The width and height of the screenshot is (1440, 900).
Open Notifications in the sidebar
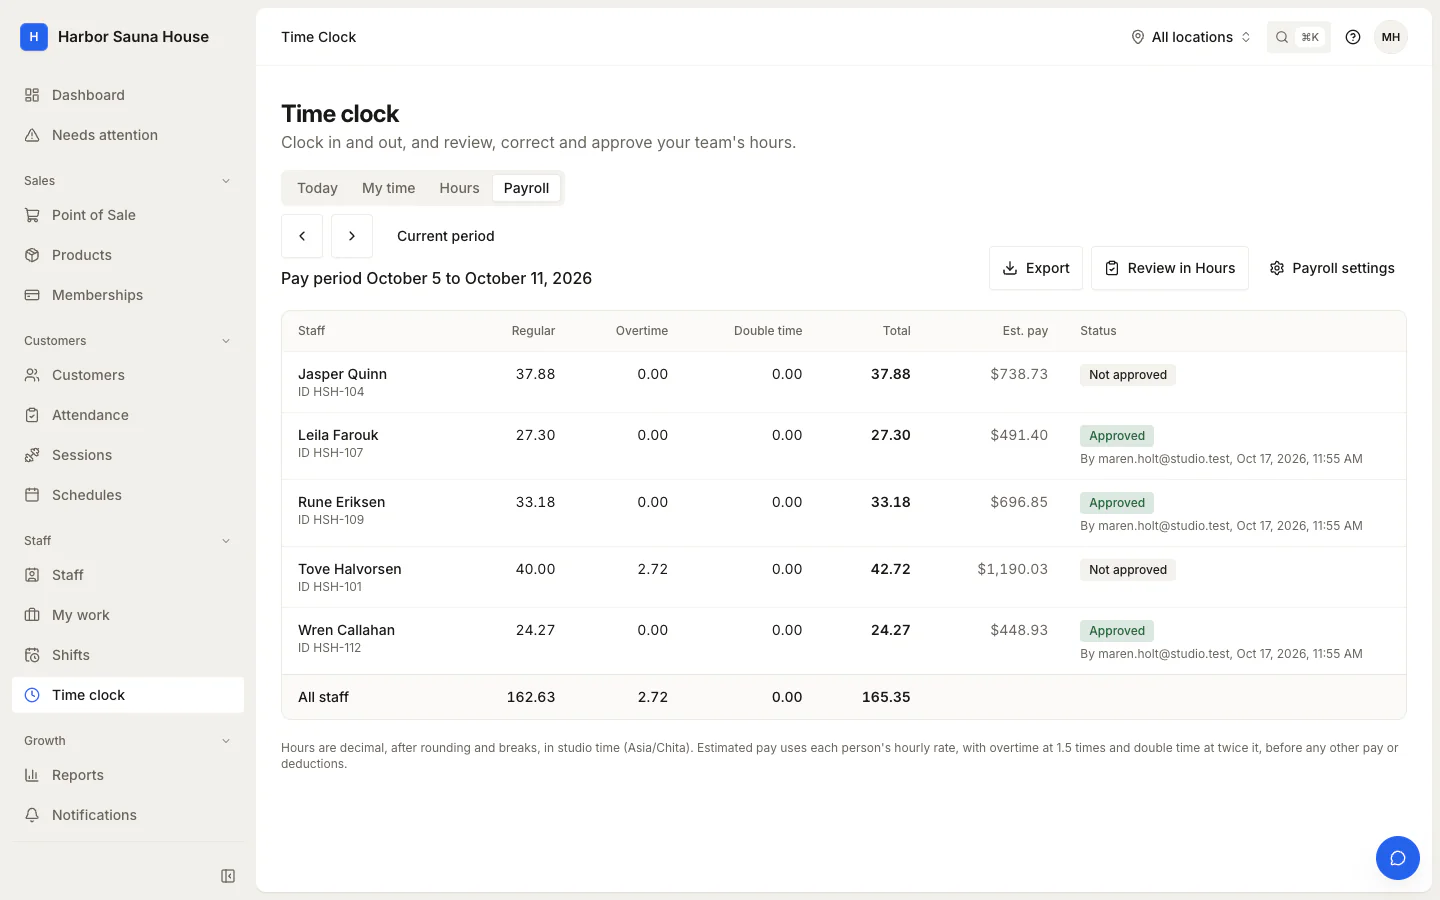point(128,815)
